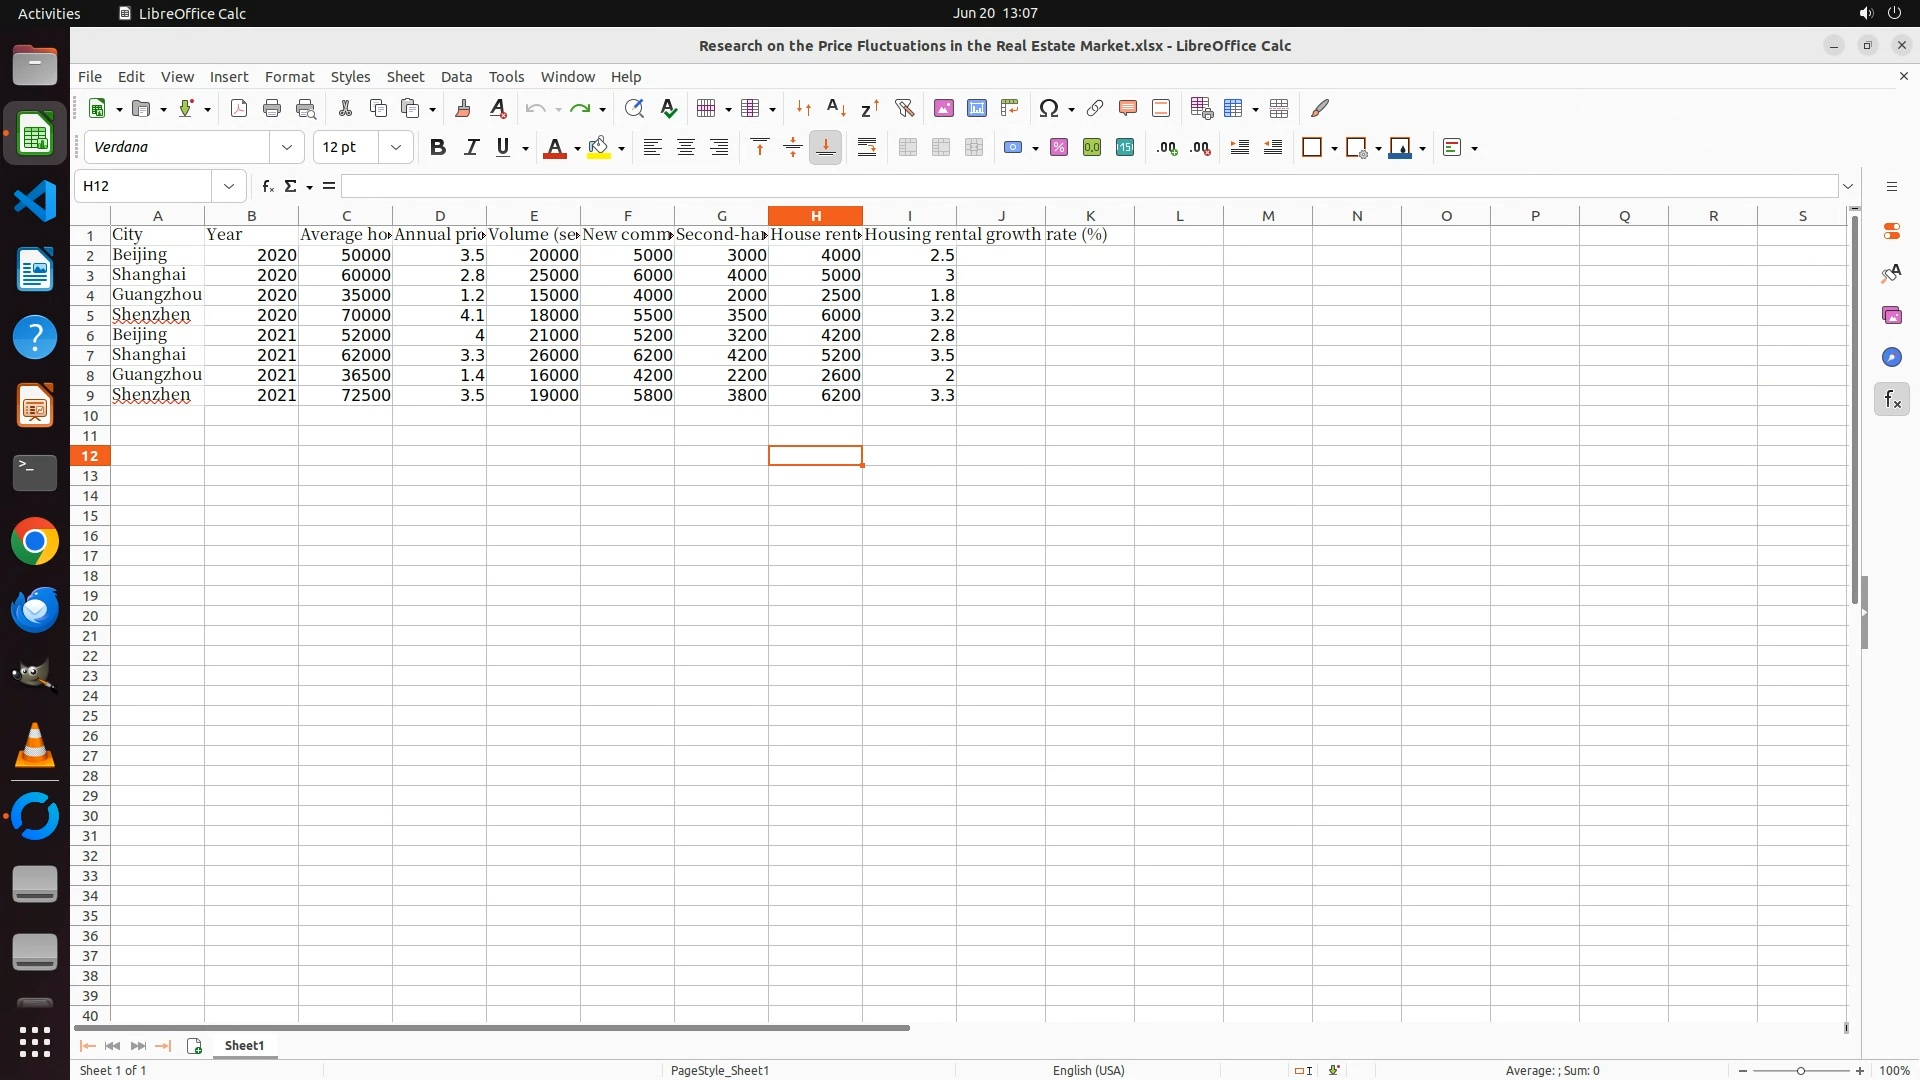
Task: Click the formula input line
Action: 1088,186
